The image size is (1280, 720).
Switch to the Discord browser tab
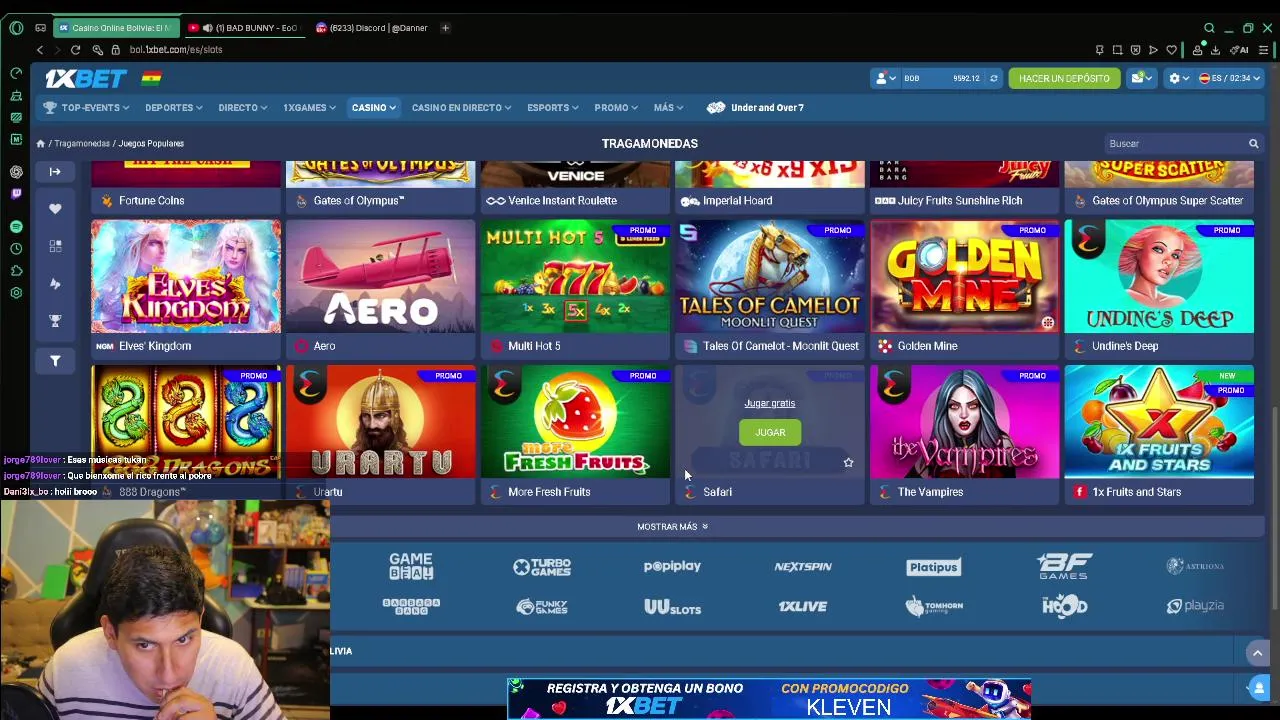372,28
